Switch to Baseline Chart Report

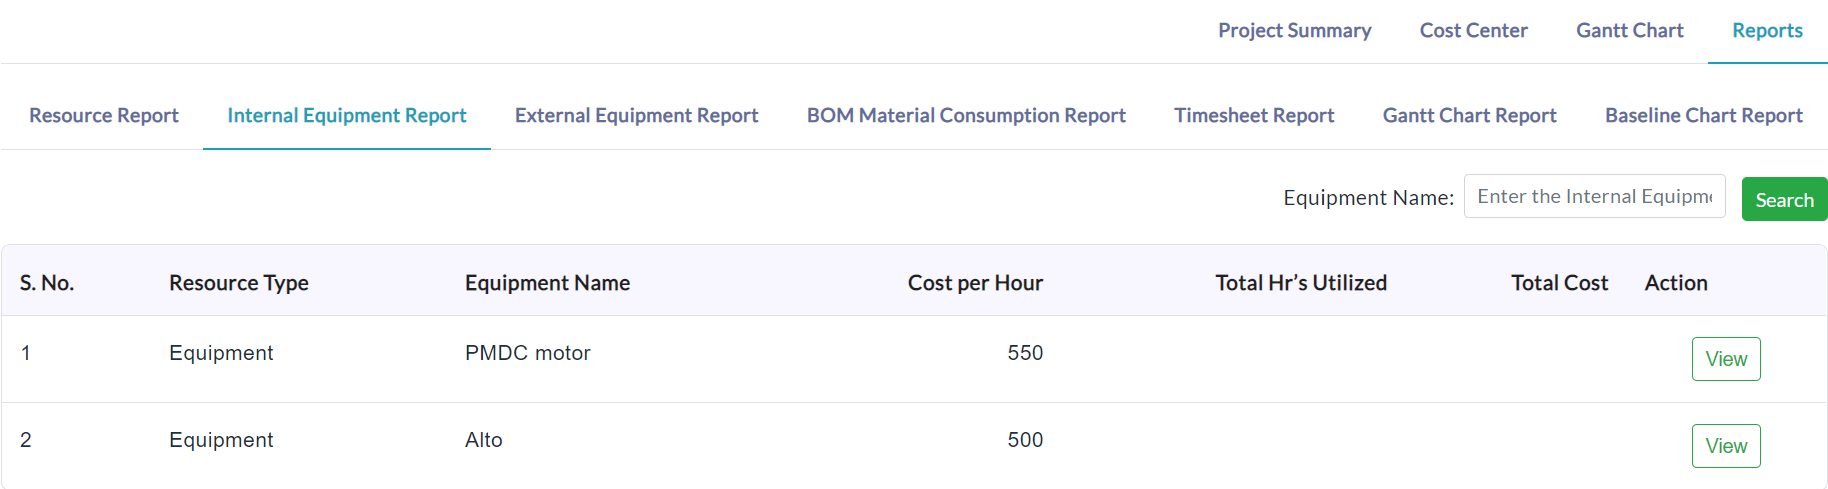coord(1703,115)
